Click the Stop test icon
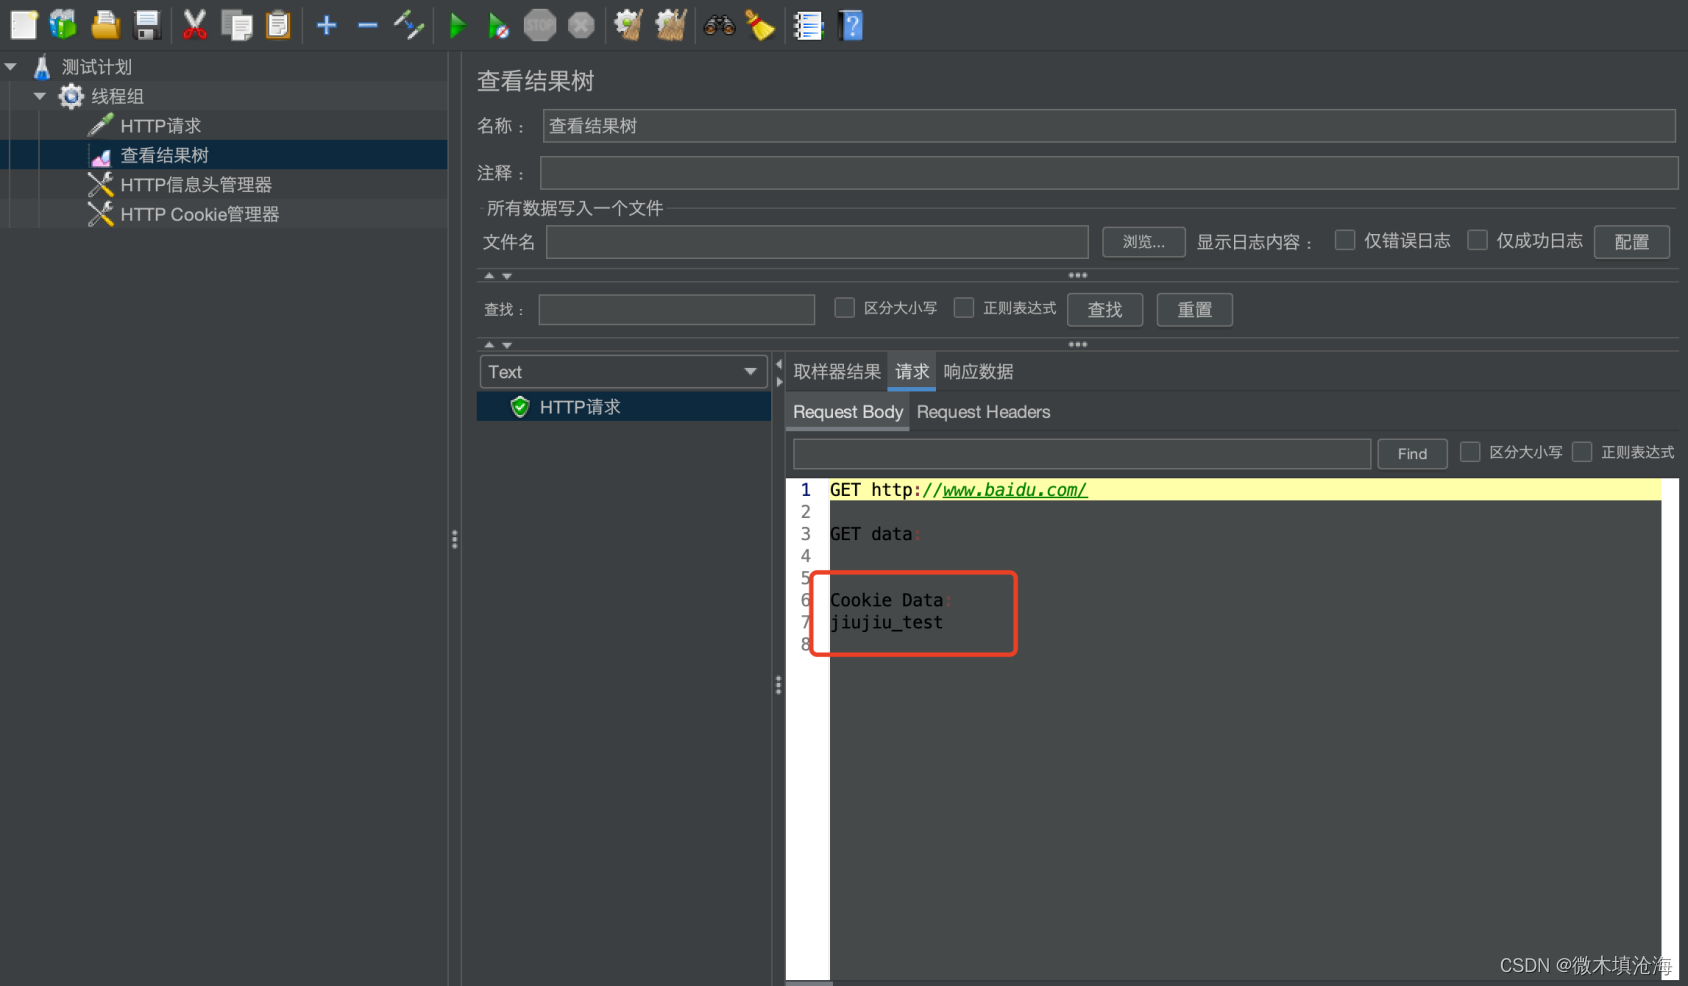This screenshot has height=986, width=1688. pos(540,25)
